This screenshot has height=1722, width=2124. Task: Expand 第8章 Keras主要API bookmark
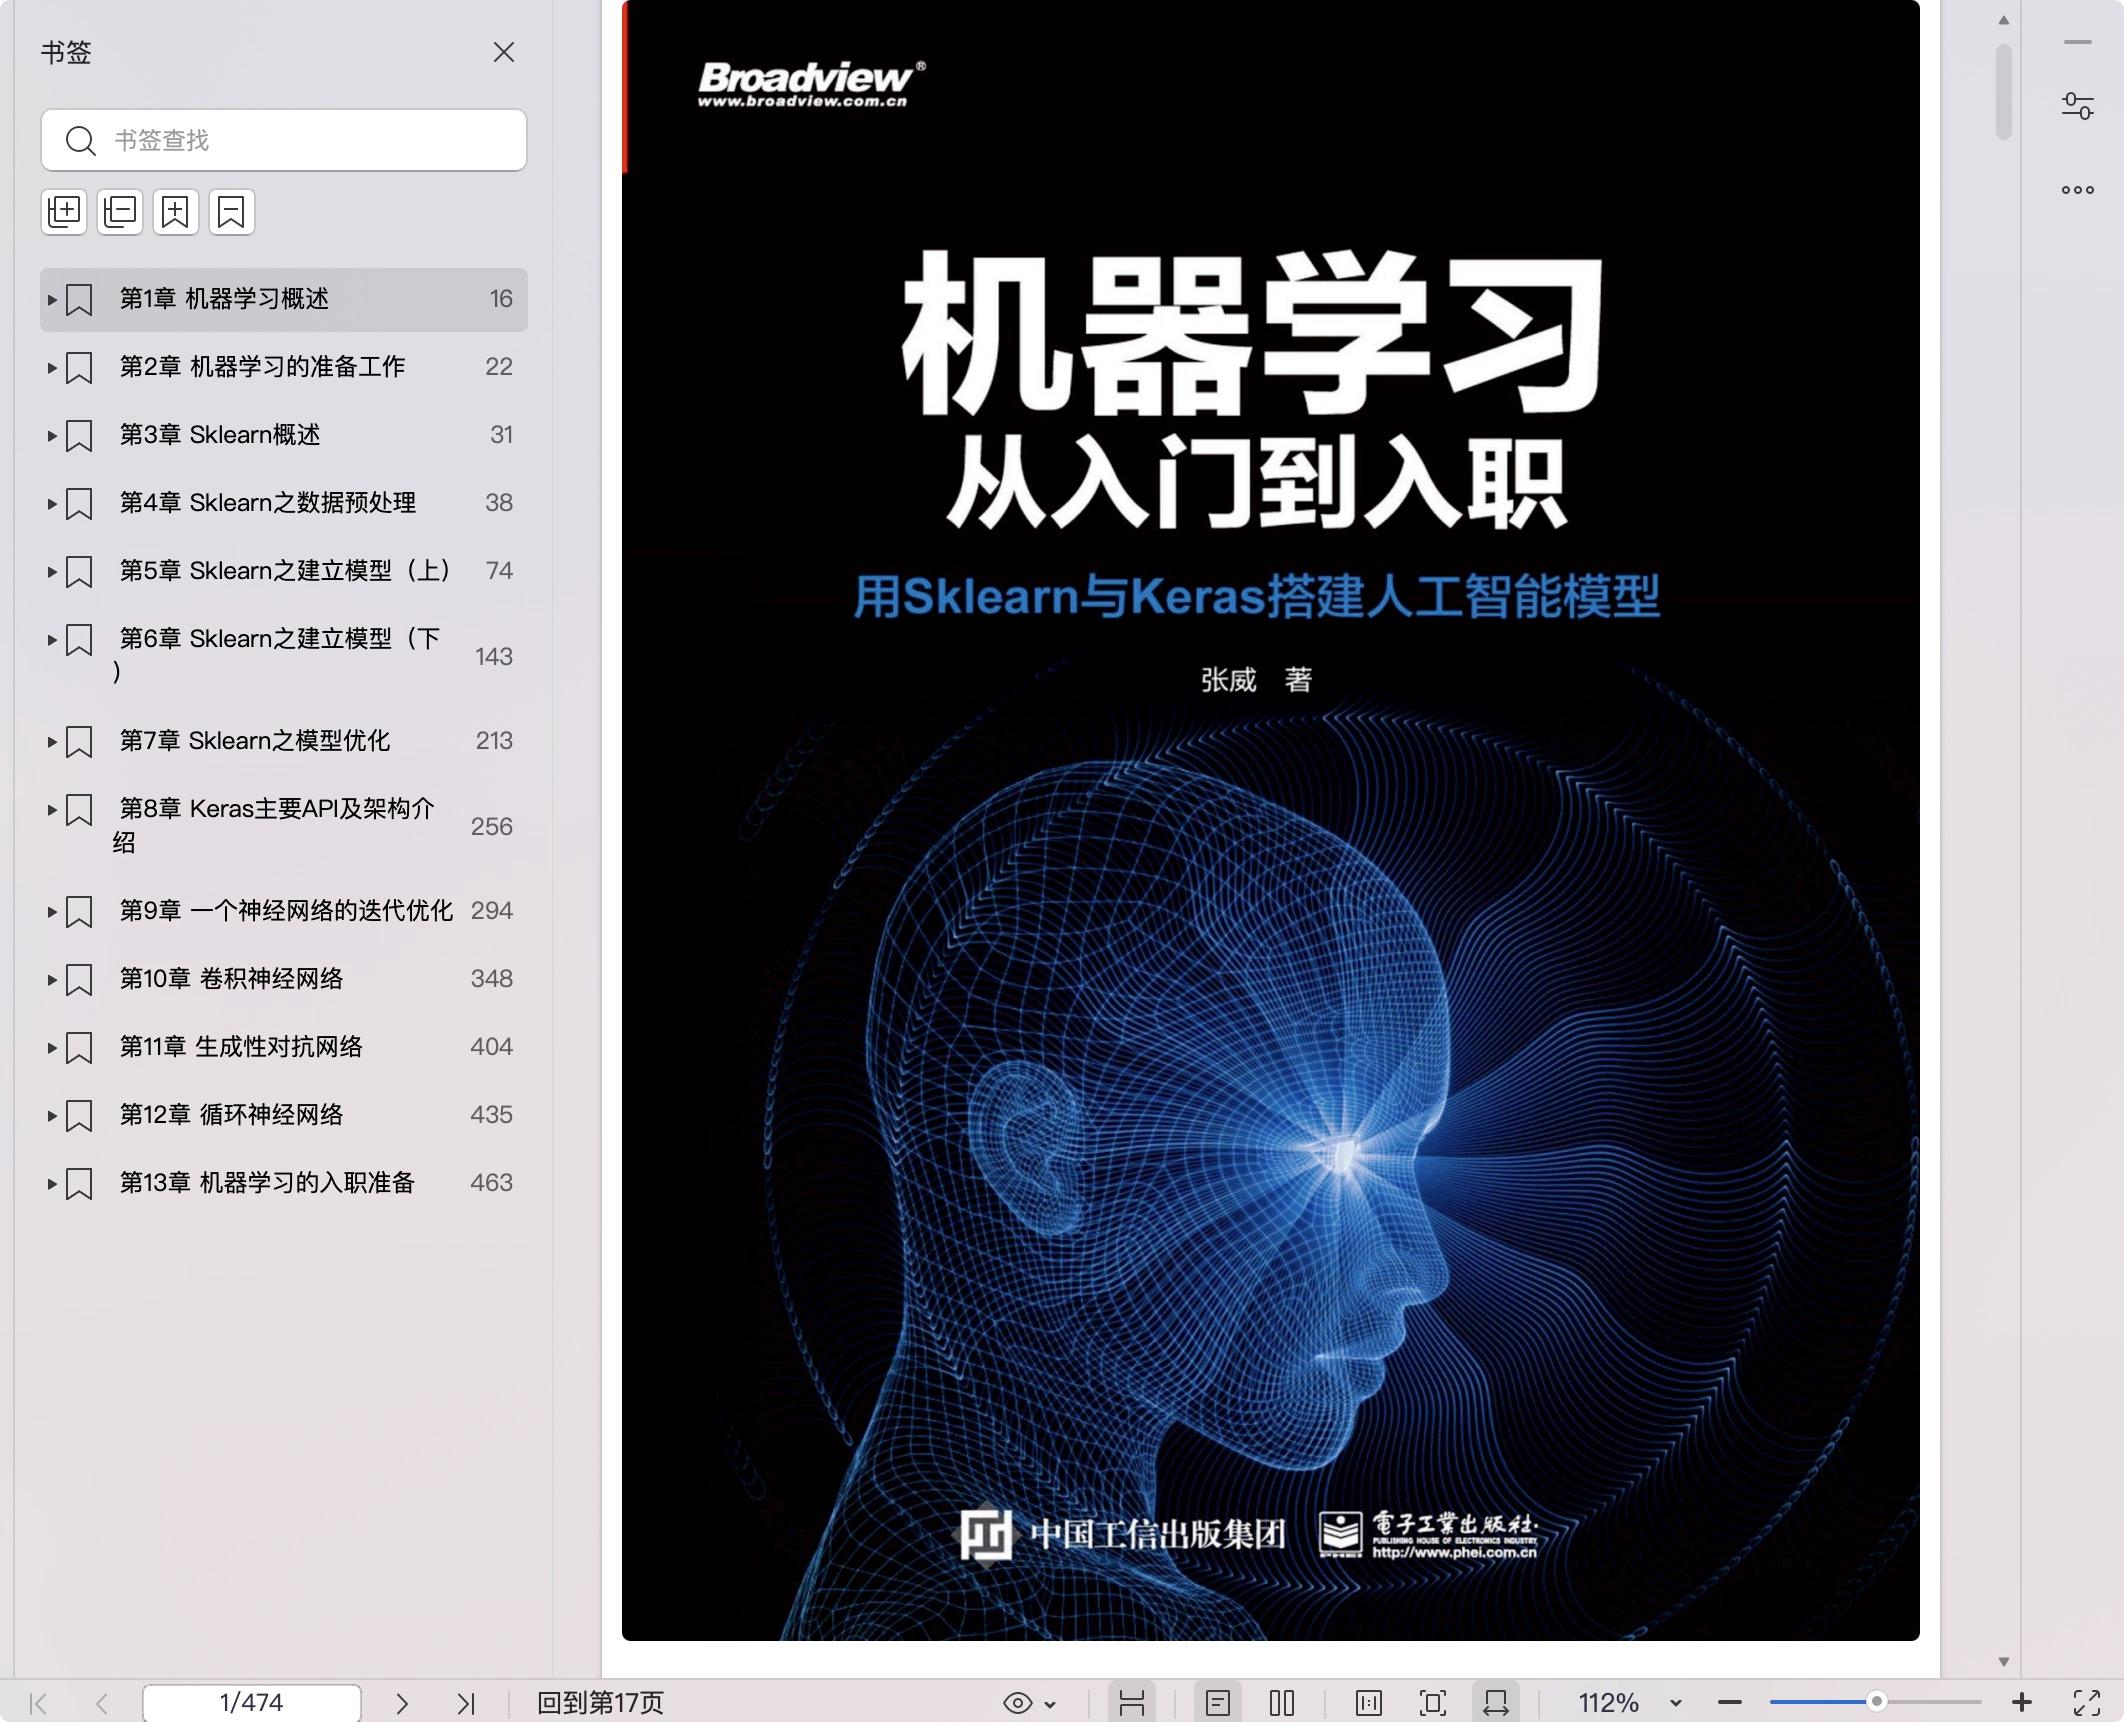pos(52,809)
